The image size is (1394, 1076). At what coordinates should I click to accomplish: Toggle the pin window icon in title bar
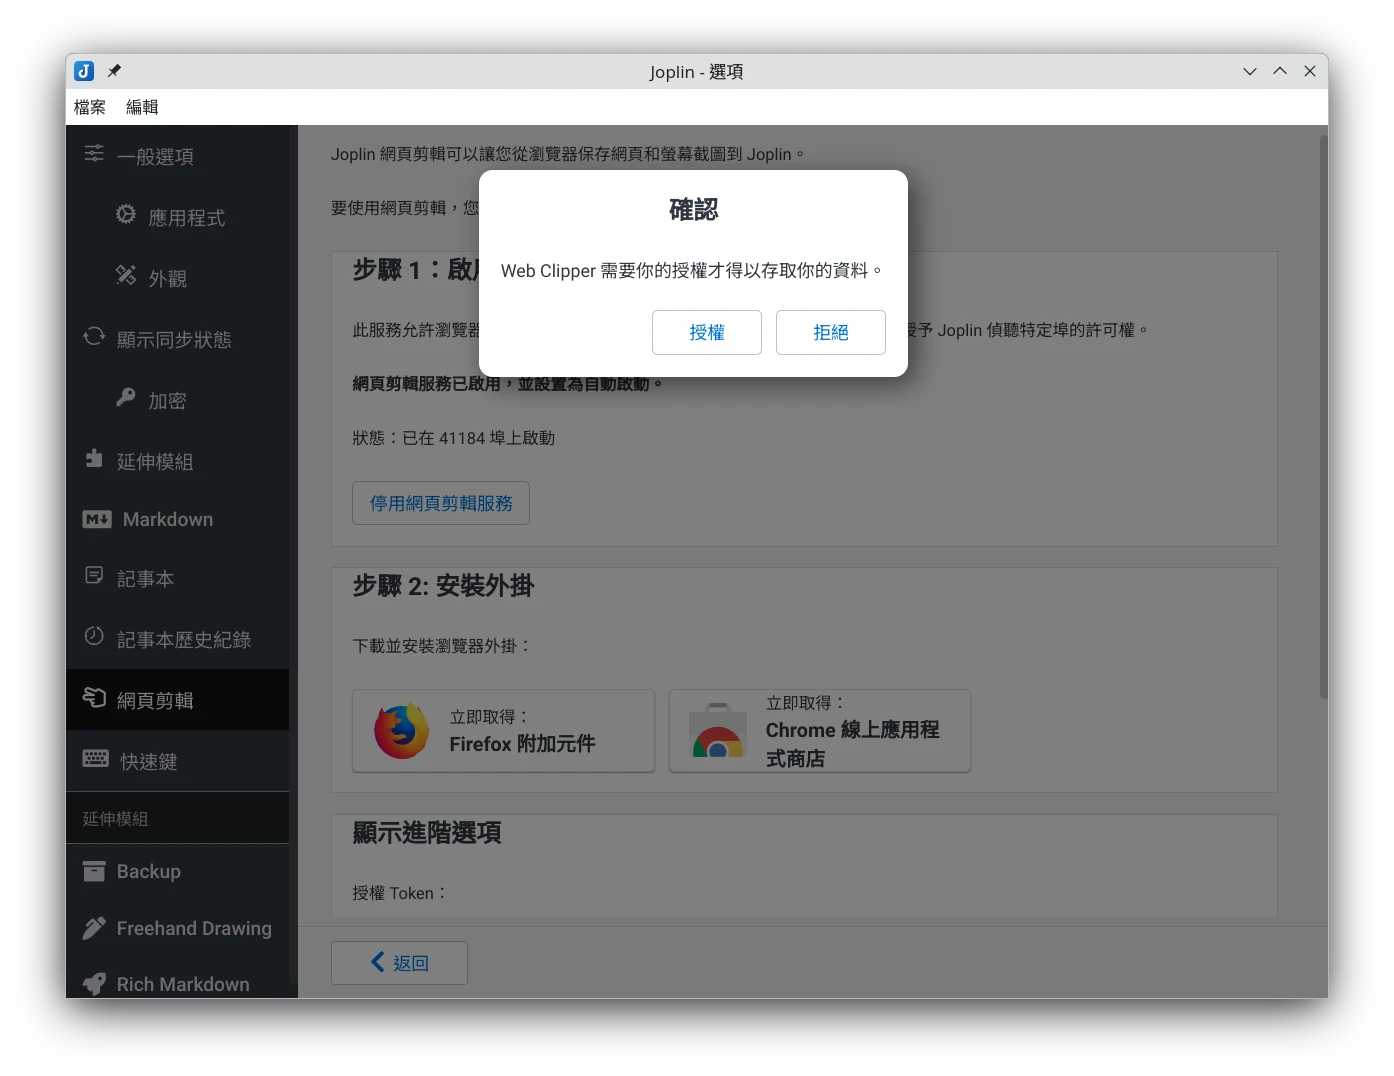click(x=114, y=71)
